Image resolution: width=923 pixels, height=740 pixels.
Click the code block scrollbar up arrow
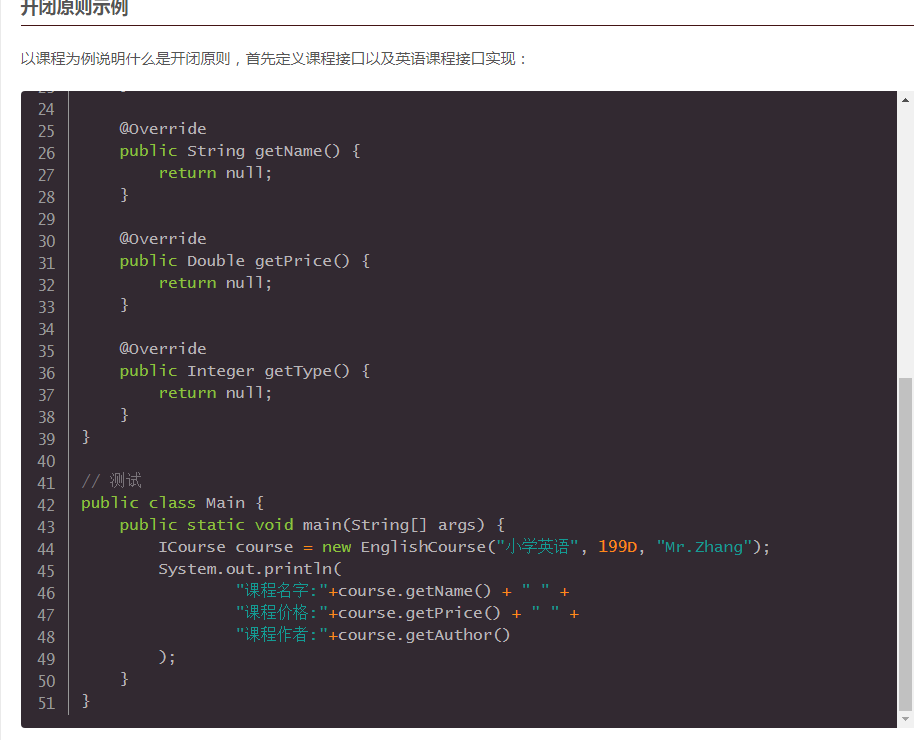click(x=905, y=100)
